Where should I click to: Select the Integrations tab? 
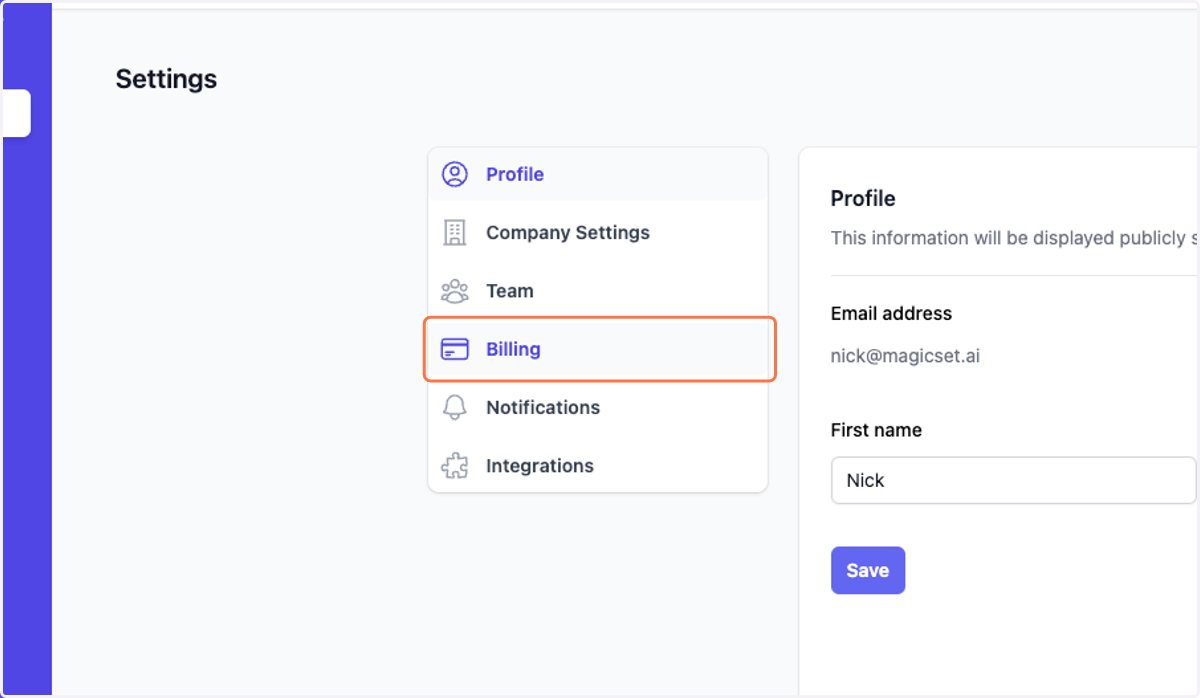[598, 466]
